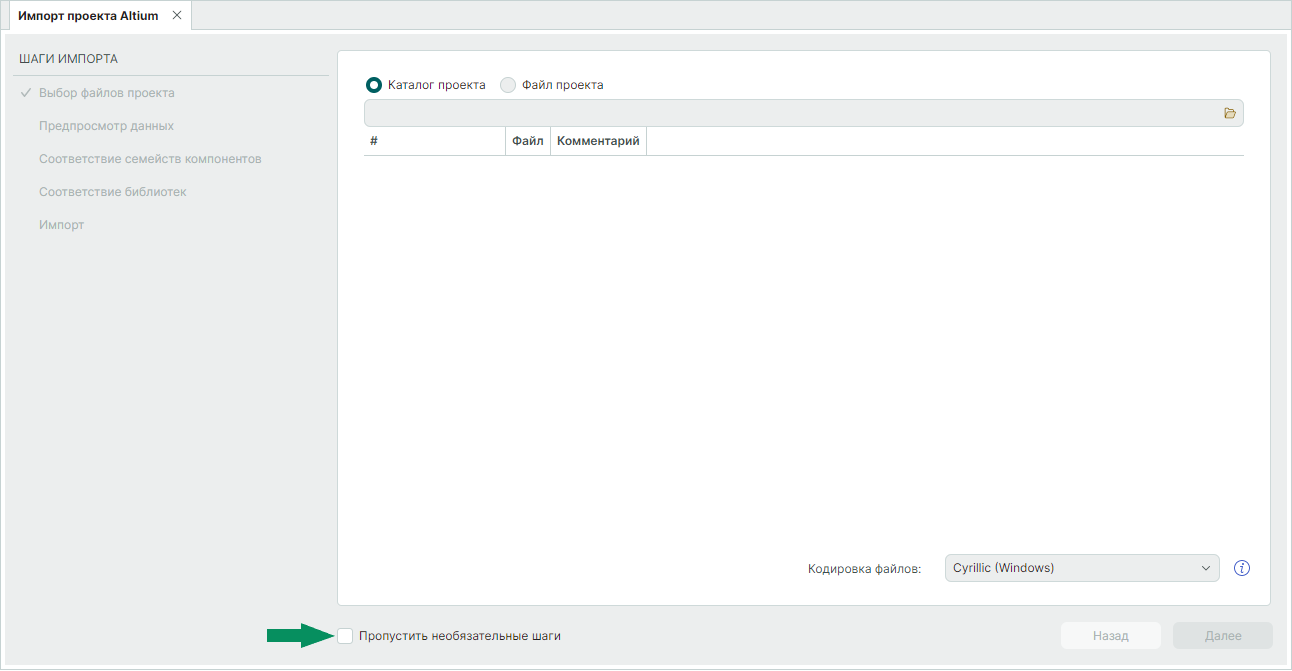
Task: Select the Файл проекта radio button
Action: point(508,85)
